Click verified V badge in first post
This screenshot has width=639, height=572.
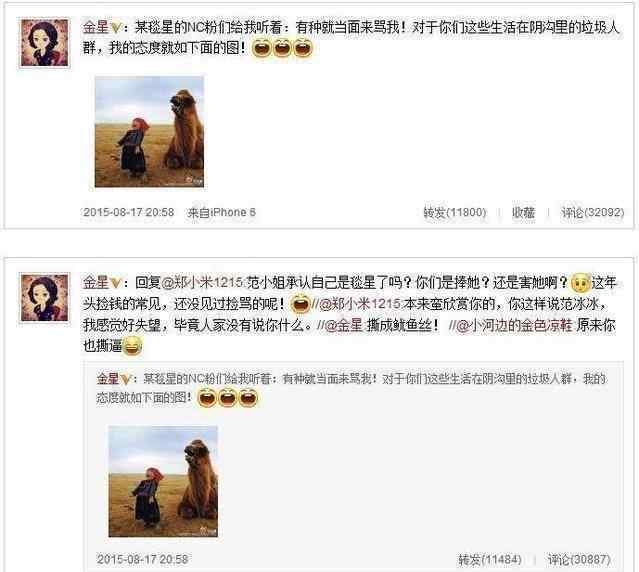pyautogui.click(x=116, y=28)
